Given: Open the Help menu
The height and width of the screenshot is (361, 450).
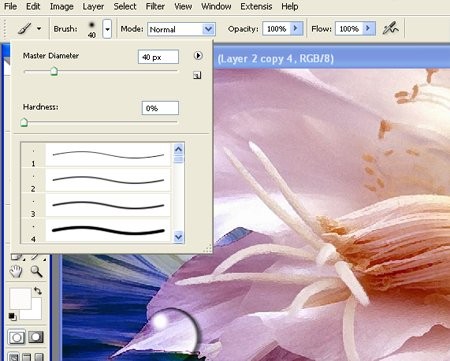Looking at the screenshot, I should pyautogui.click(x=289, y=6).
